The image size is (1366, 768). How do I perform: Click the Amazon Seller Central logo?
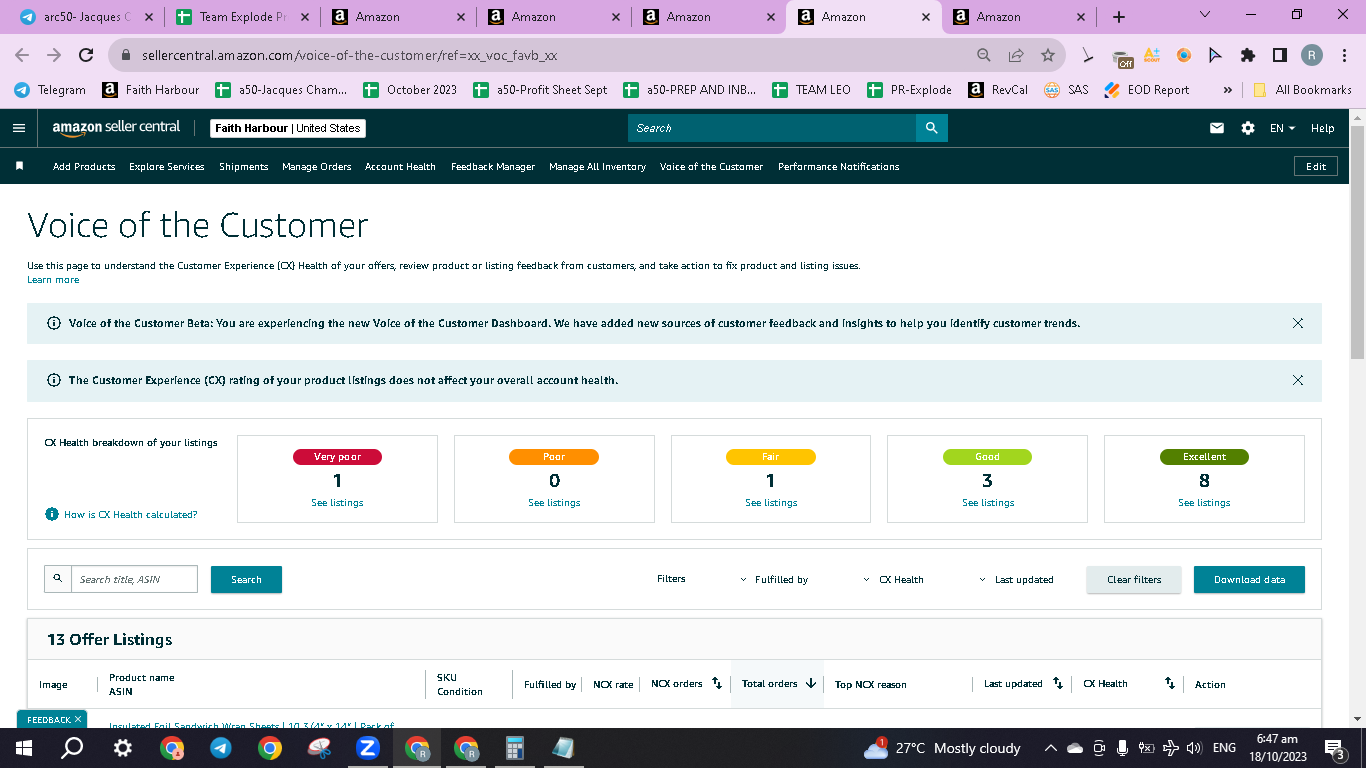tap(116, 128)
